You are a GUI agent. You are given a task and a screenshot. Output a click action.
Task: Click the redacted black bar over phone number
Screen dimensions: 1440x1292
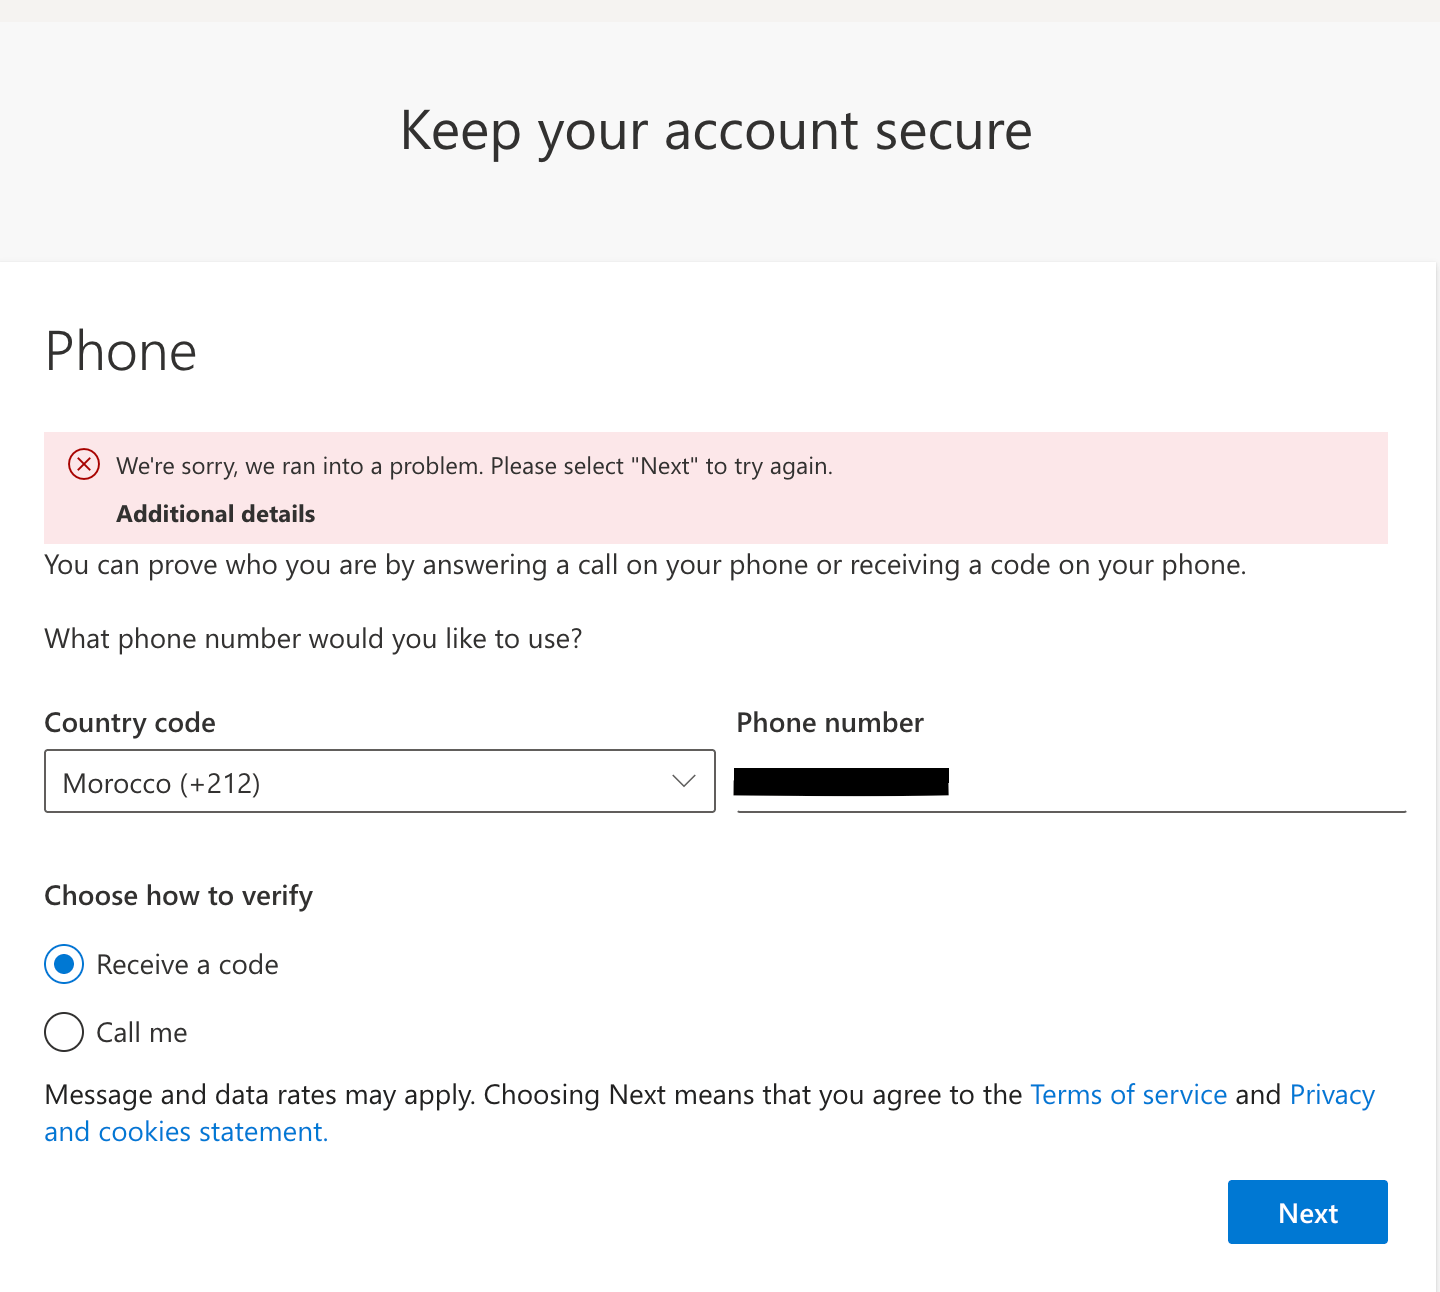841,781
